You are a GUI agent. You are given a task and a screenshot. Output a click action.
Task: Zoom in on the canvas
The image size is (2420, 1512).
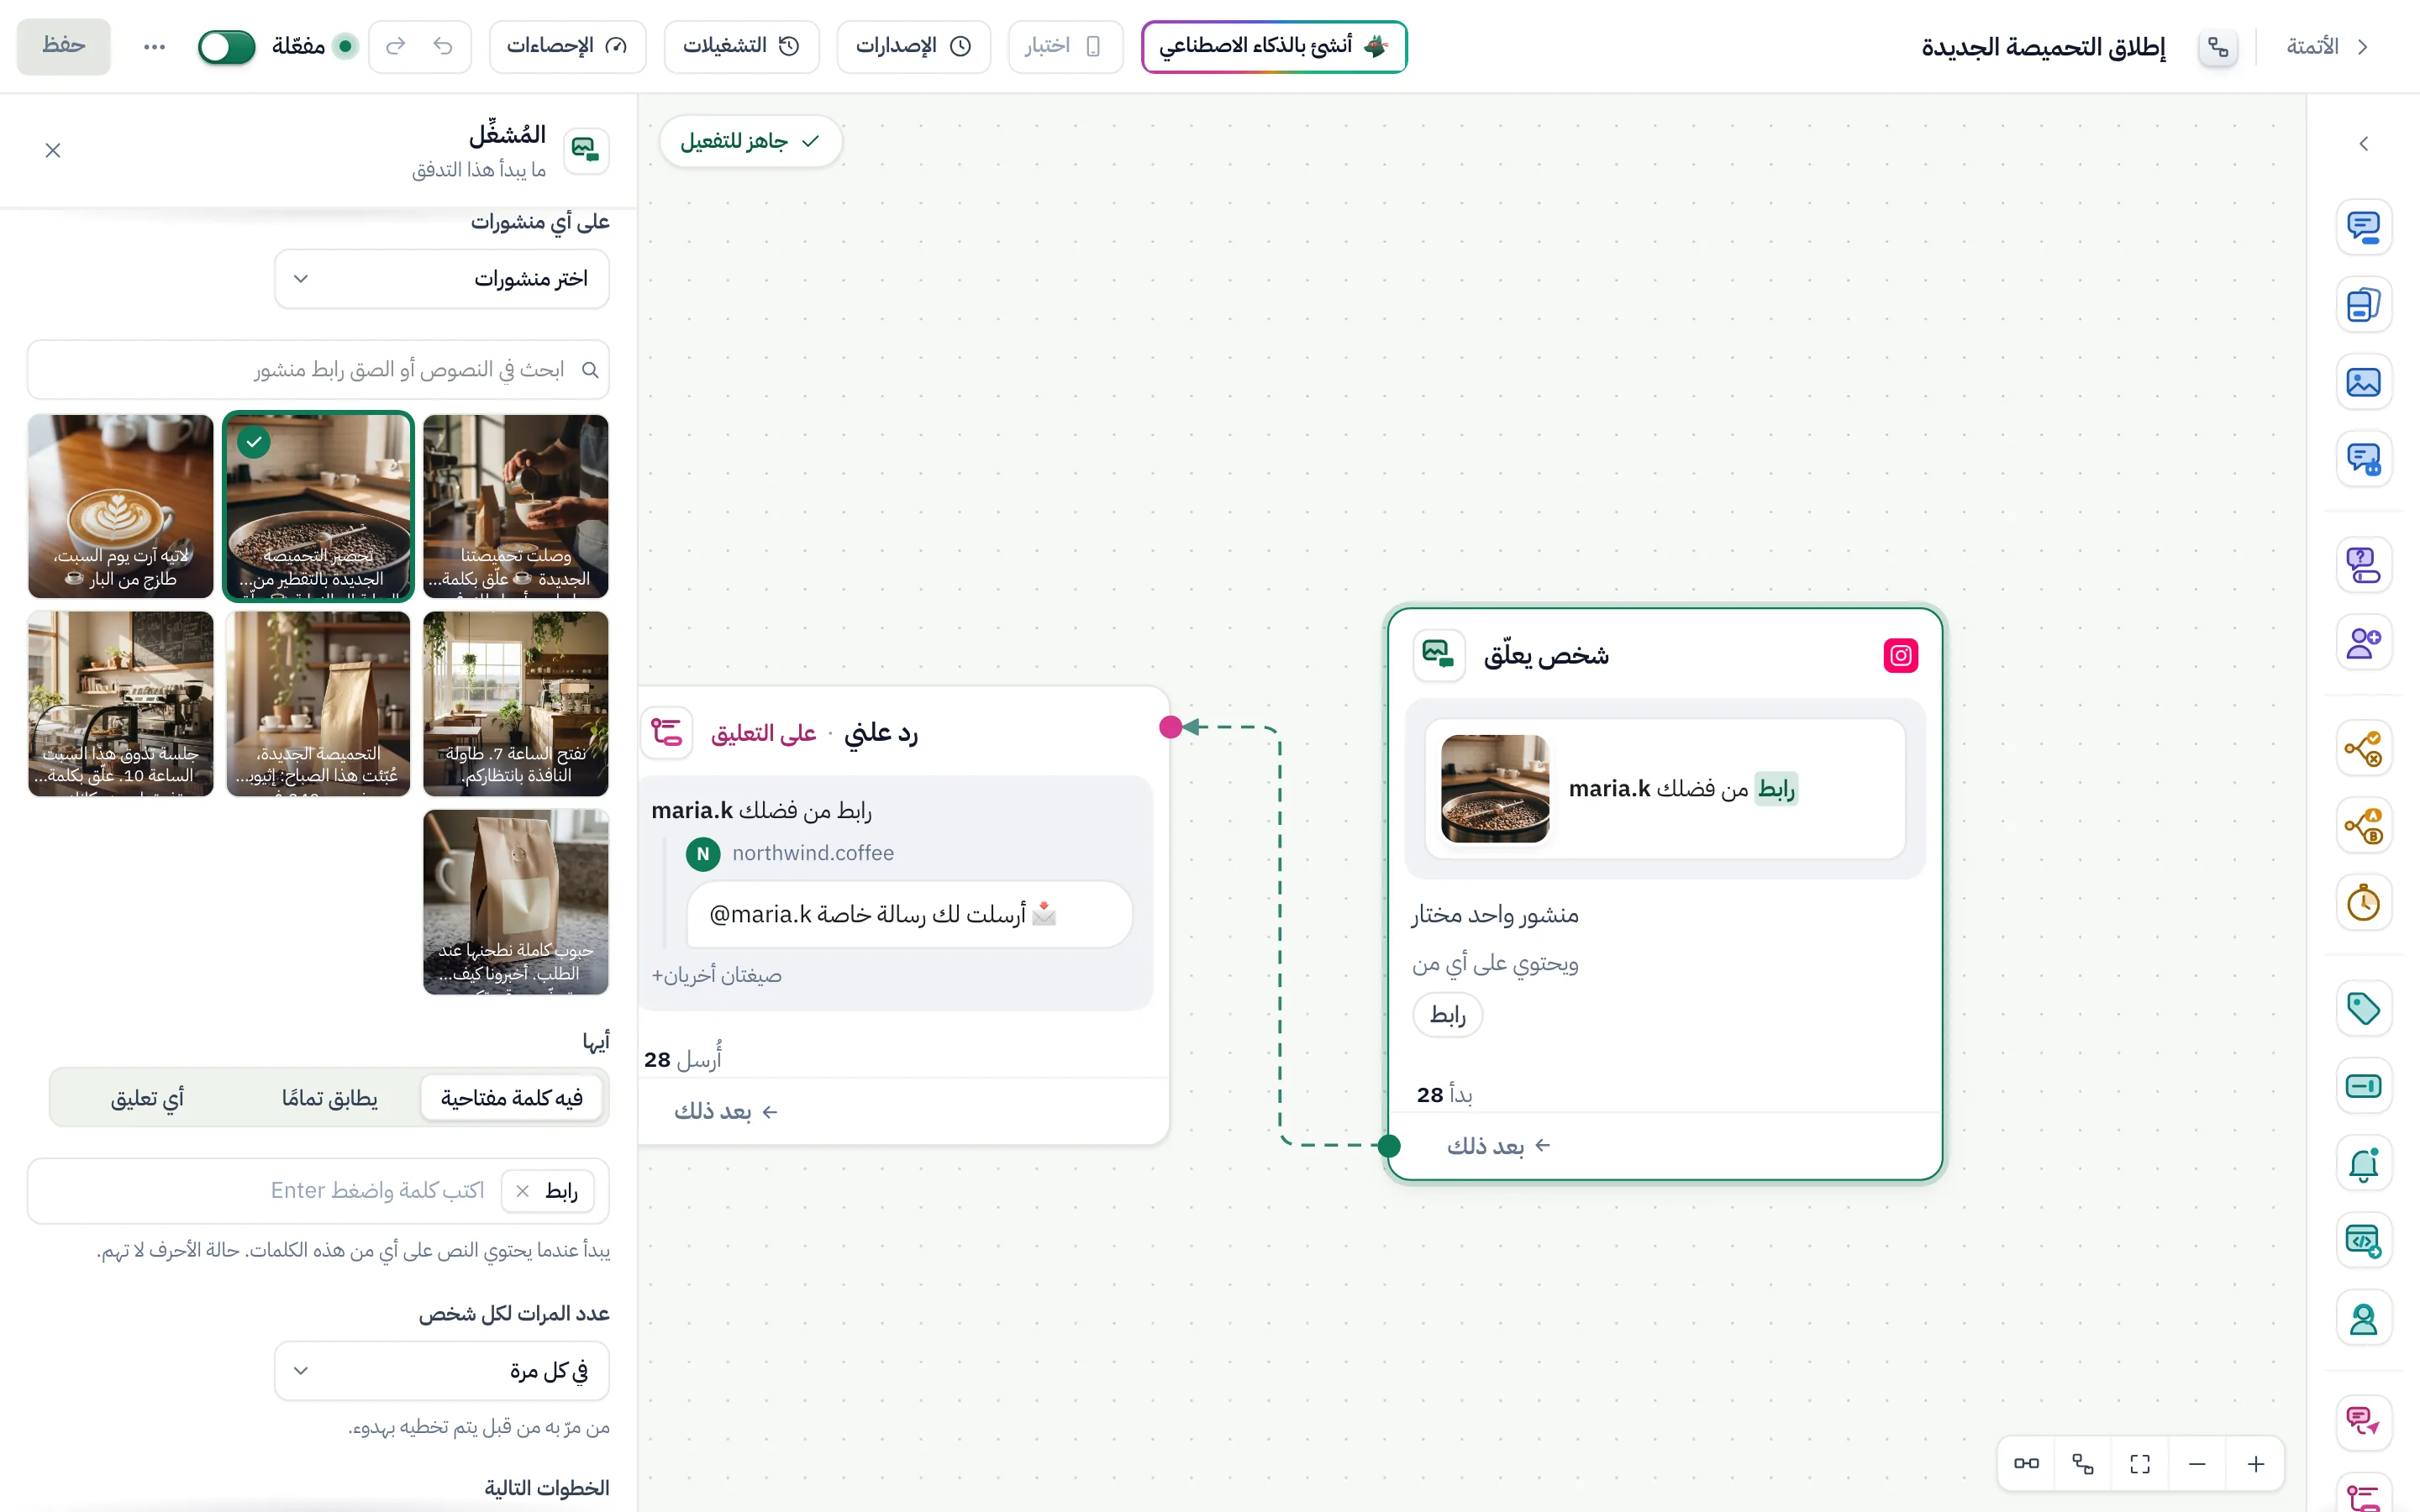(x=2256, y=1464)
